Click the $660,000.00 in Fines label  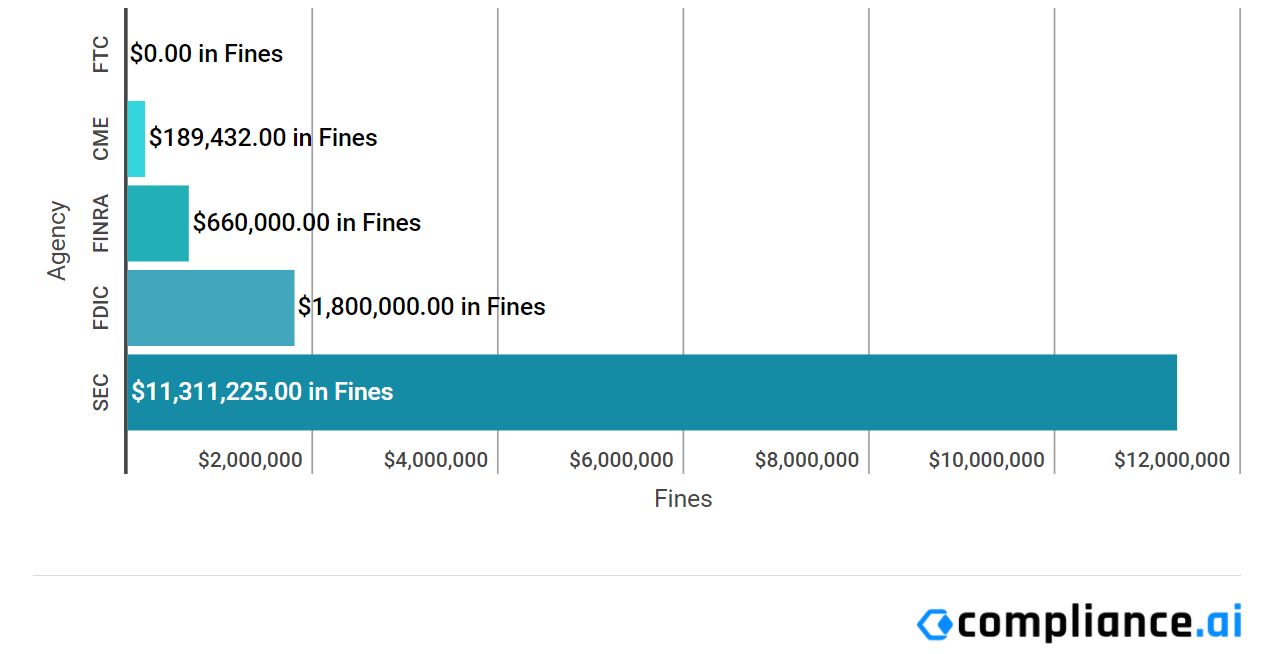click(307, 222)
